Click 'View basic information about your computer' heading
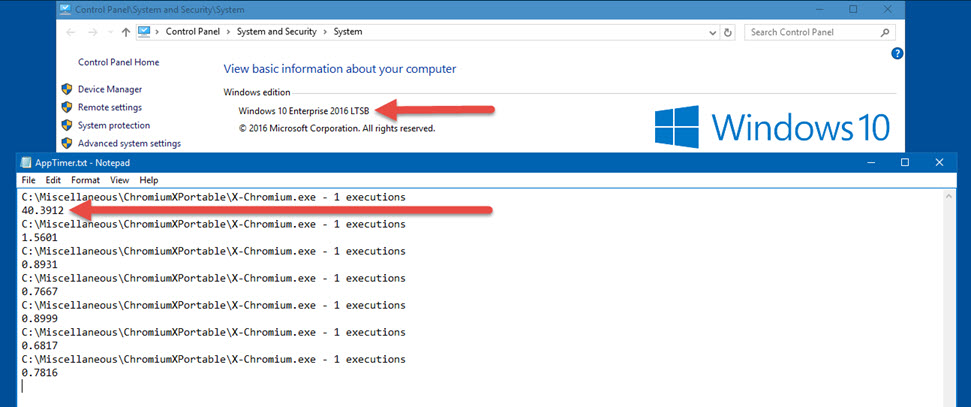The image size is (971, 407). (339, 69)
